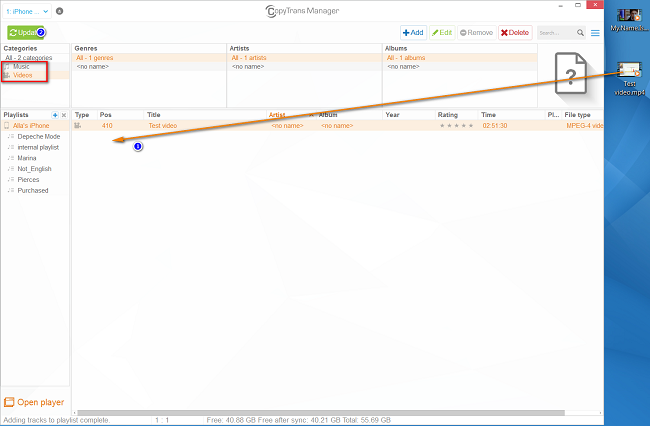Sort by File type column header
This screenshot has width=650, height=426.
[582, 115]
